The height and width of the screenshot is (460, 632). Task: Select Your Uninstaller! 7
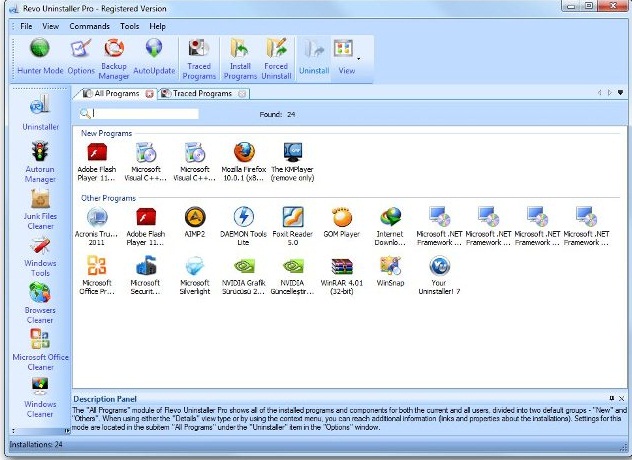click(439, 275)
